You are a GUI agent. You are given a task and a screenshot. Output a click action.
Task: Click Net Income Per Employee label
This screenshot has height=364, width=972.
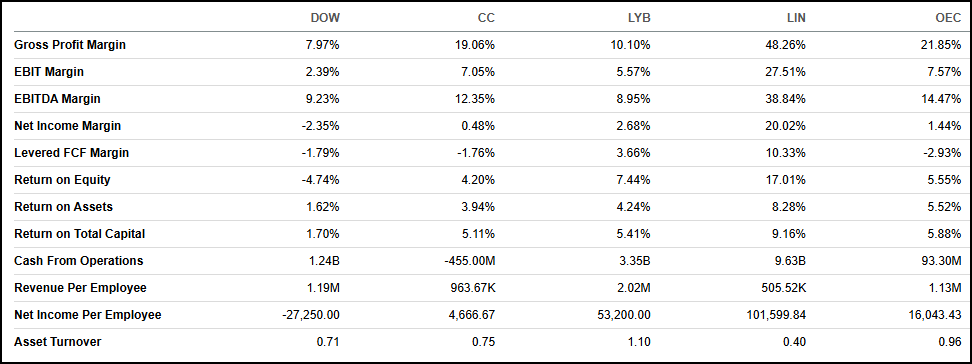[88, 315]
